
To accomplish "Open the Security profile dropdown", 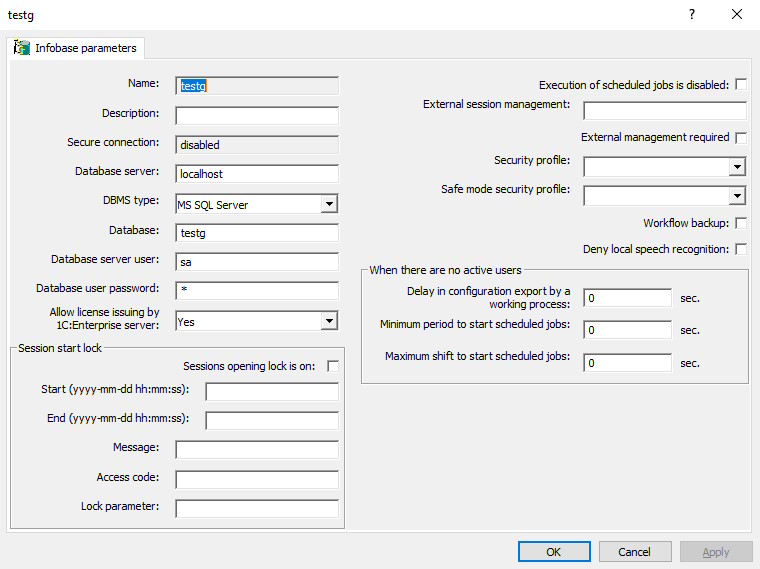I will pyautogui.click(x=736, y=167).
